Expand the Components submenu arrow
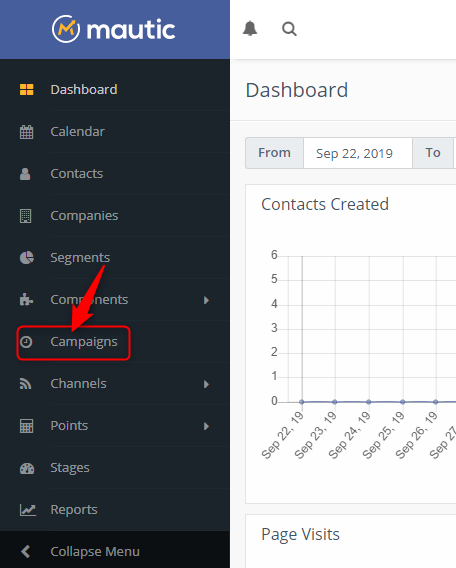Image resolution: width=456 pixels, height=568 pixels. pyautogui.click(x=206, y=300)
